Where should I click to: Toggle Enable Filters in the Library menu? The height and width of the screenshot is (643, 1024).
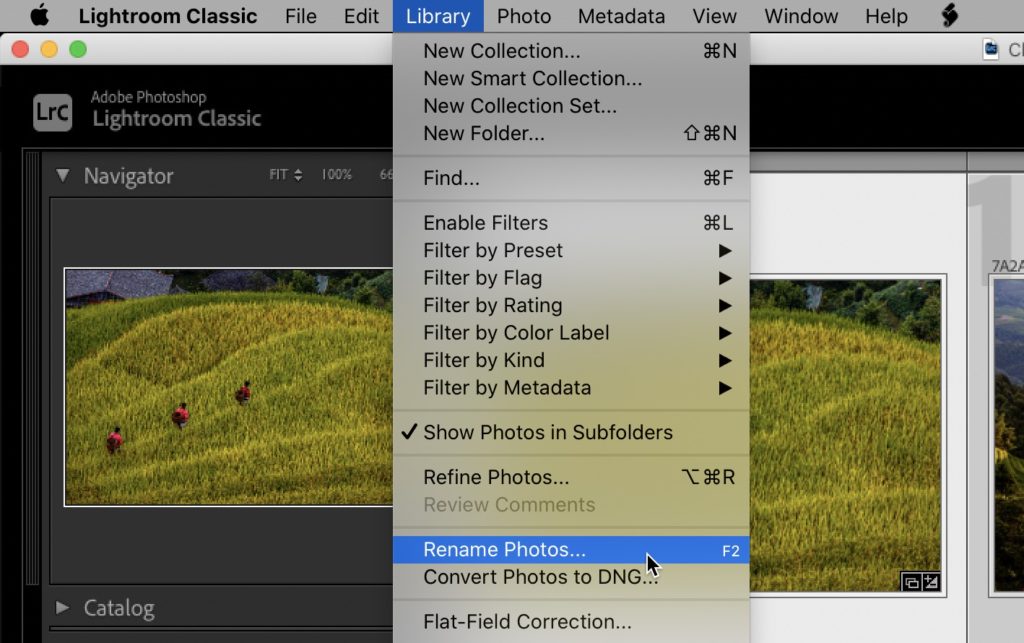click(x=485, y=223)
